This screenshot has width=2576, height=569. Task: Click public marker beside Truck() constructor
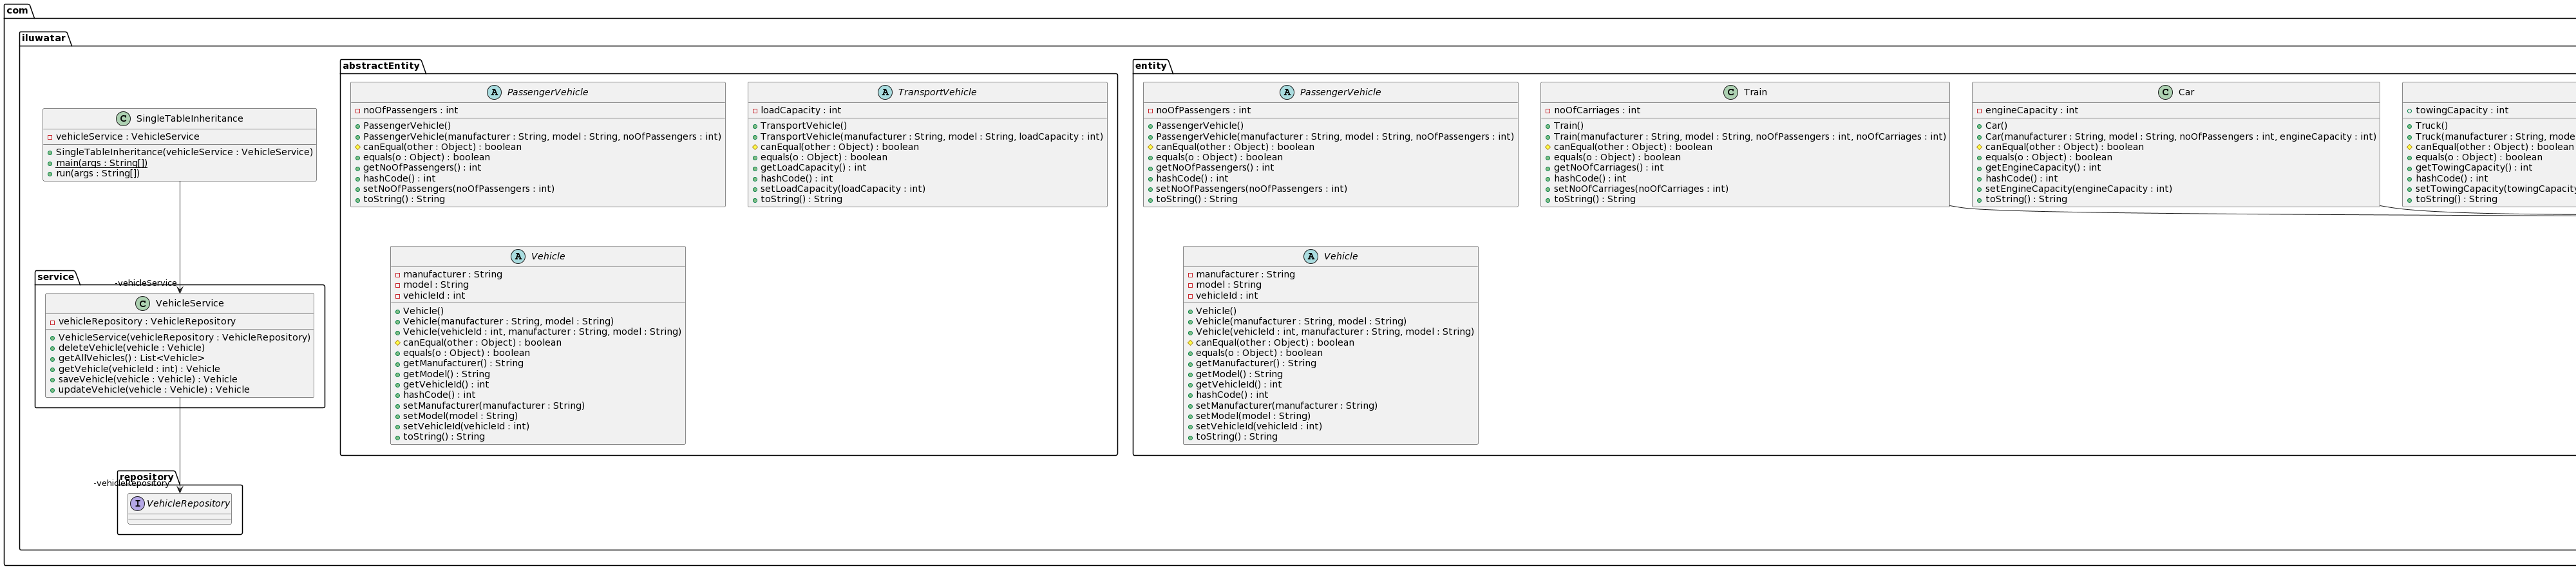point(2410,127)
